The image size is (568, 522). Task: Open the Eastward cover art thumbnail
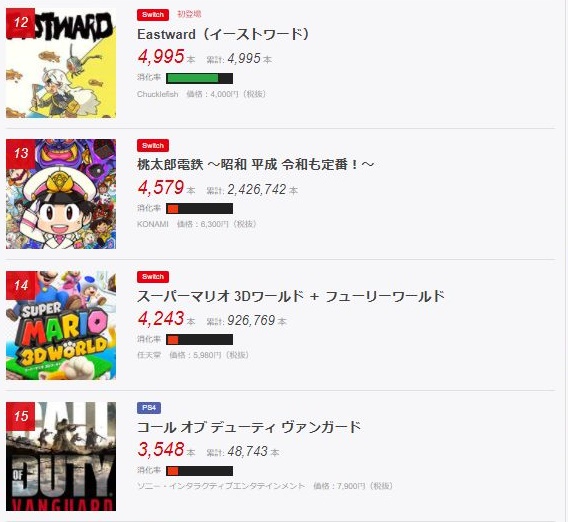tap(61, 63)
